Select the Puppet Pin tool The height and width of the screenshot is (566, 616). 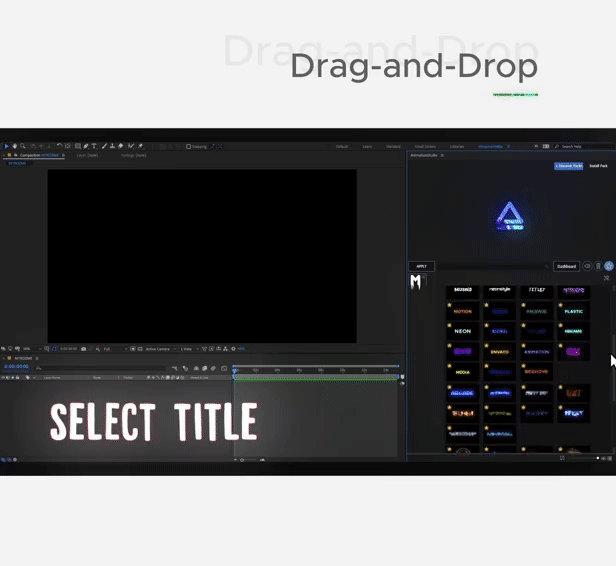coord(141,146)
